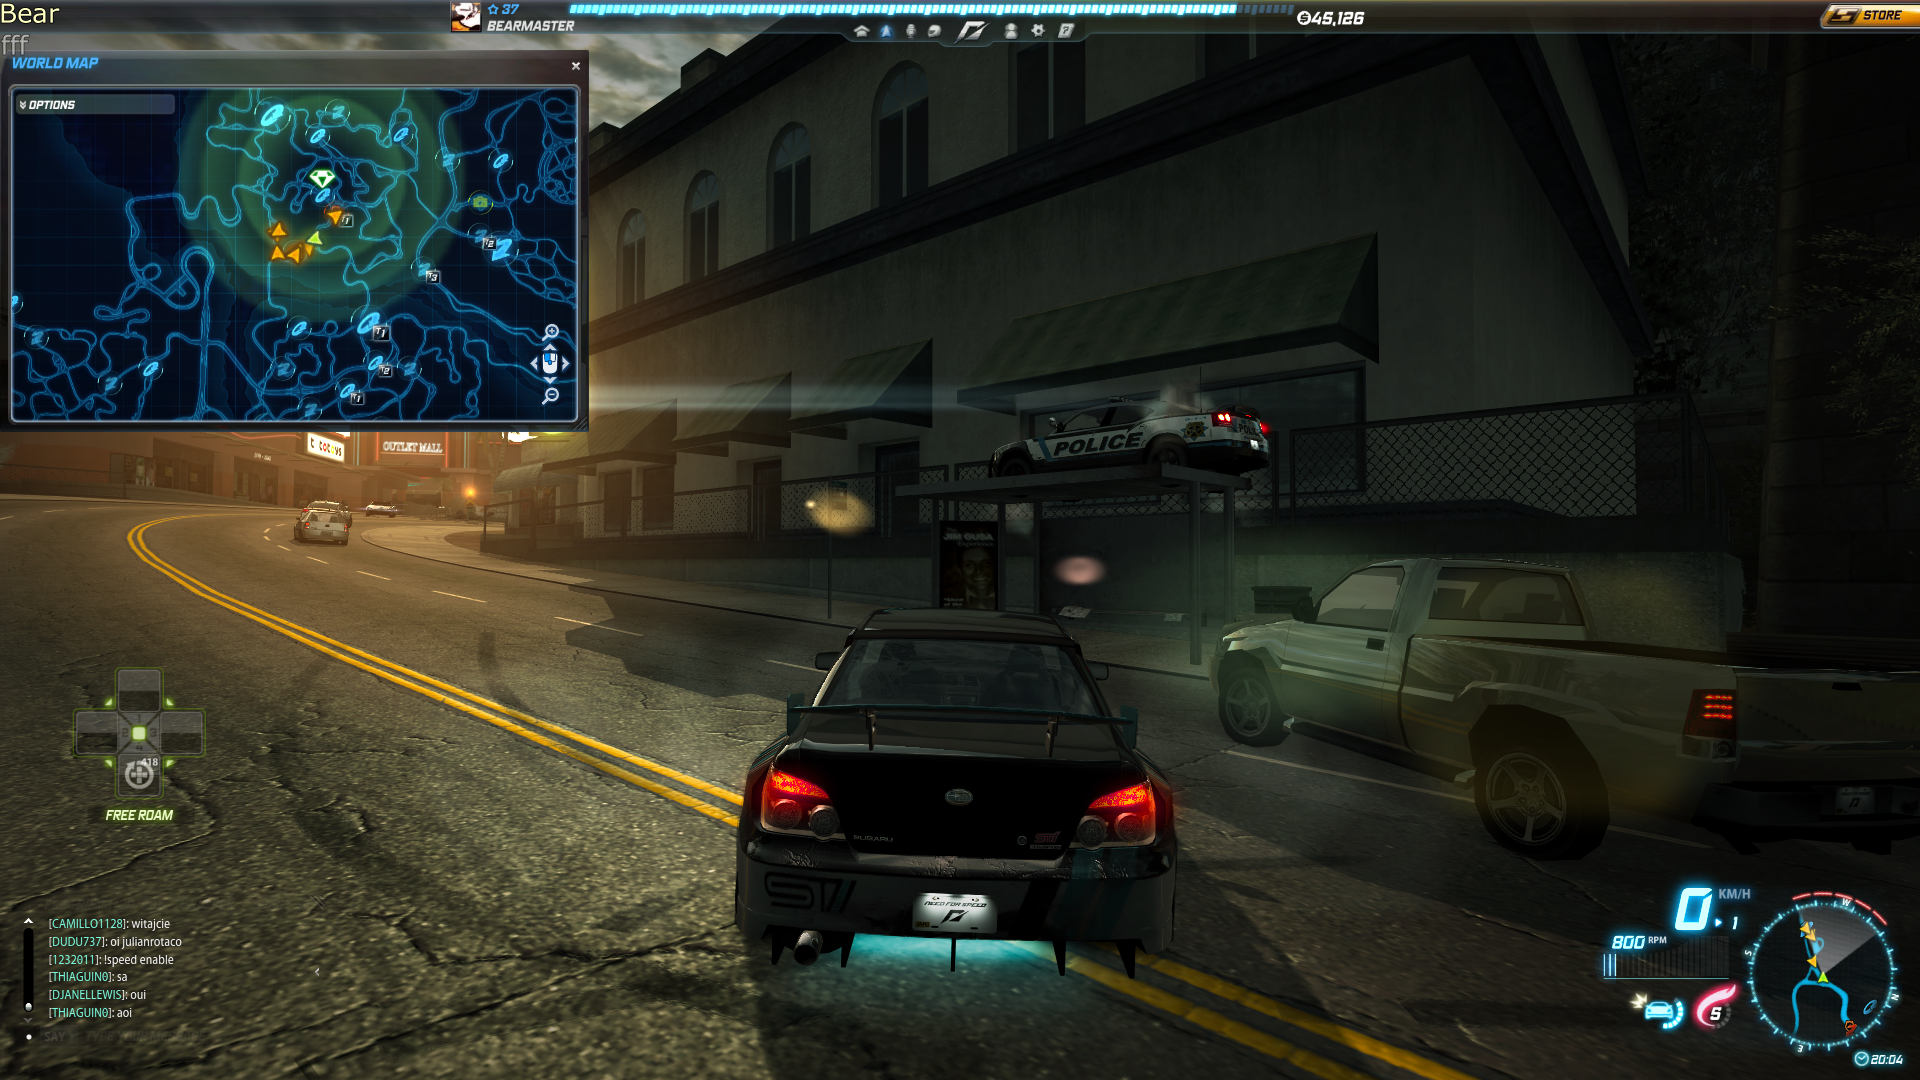Open the help question mark icon
This screenshot has width=1920, height=1080.
[x=1066, y=31]
